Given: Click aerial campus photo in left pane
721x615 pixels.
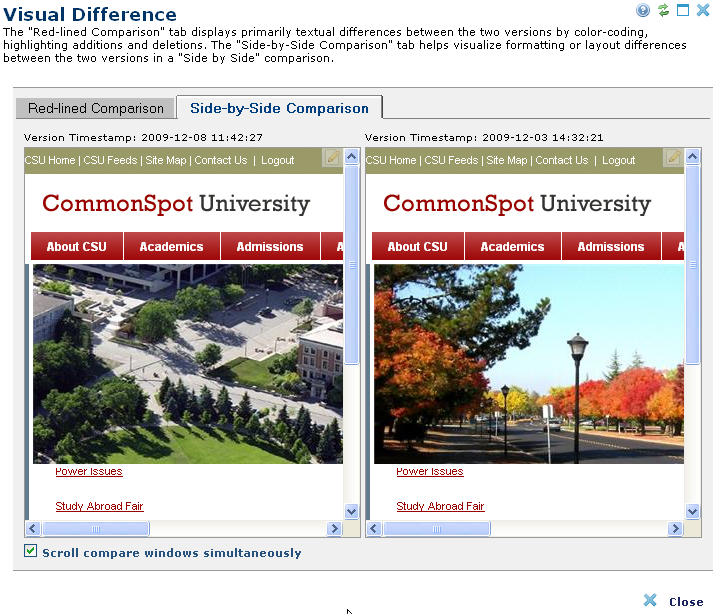Looking at the screenshot, I should click(188, 363).
